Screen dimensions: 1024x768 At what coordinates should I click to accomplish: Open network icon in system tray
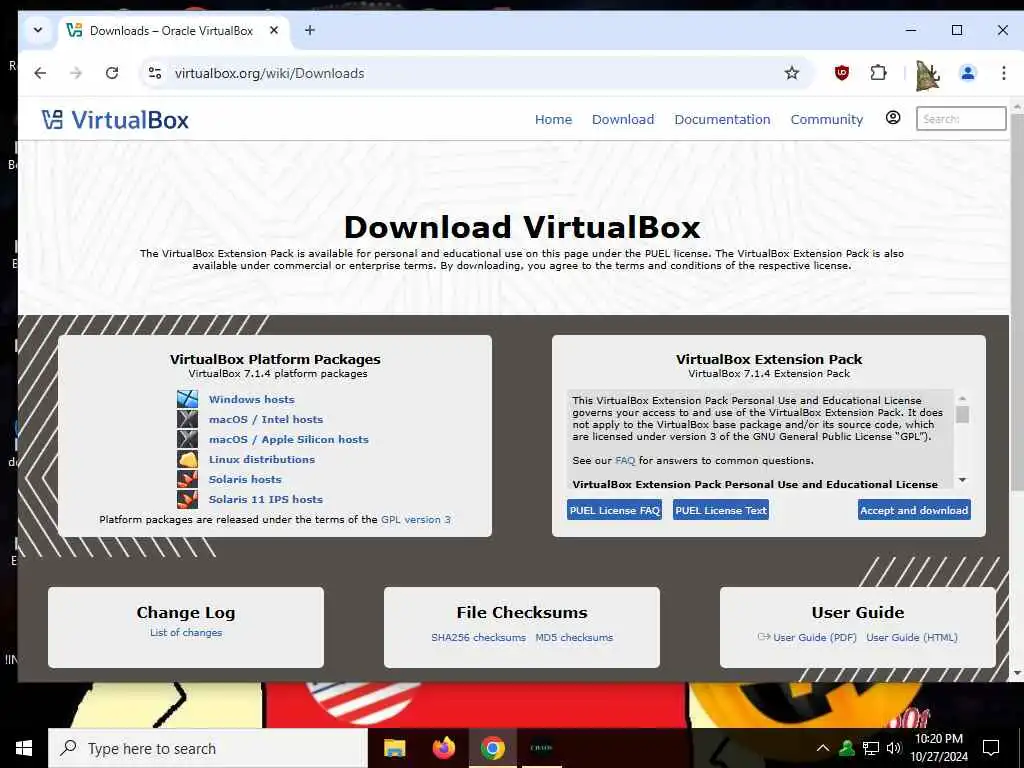tap(871, 748)
